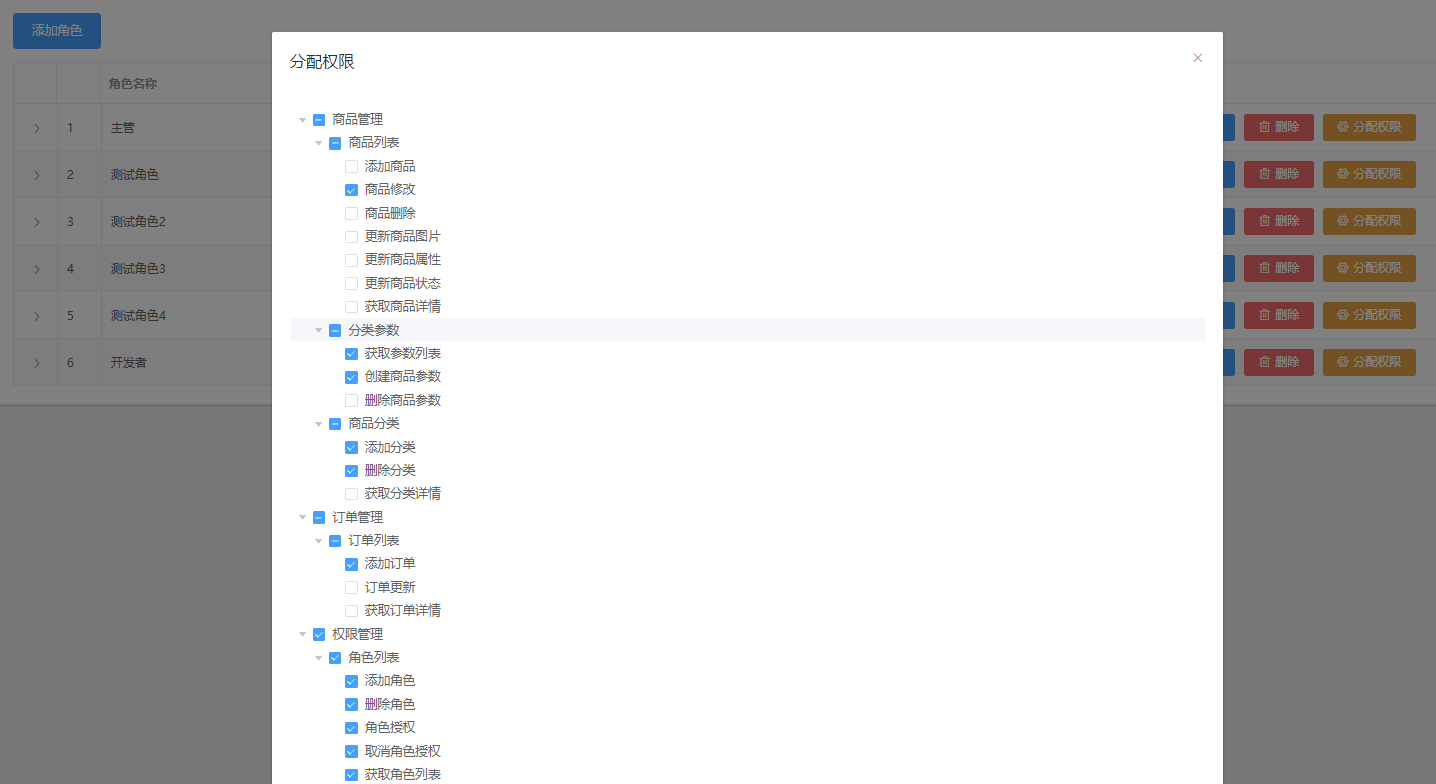Click 删除 button in the 开发者 row
Viewport: 1436px width, 784px height.
pyautogui.click(x=1279, y=362)
